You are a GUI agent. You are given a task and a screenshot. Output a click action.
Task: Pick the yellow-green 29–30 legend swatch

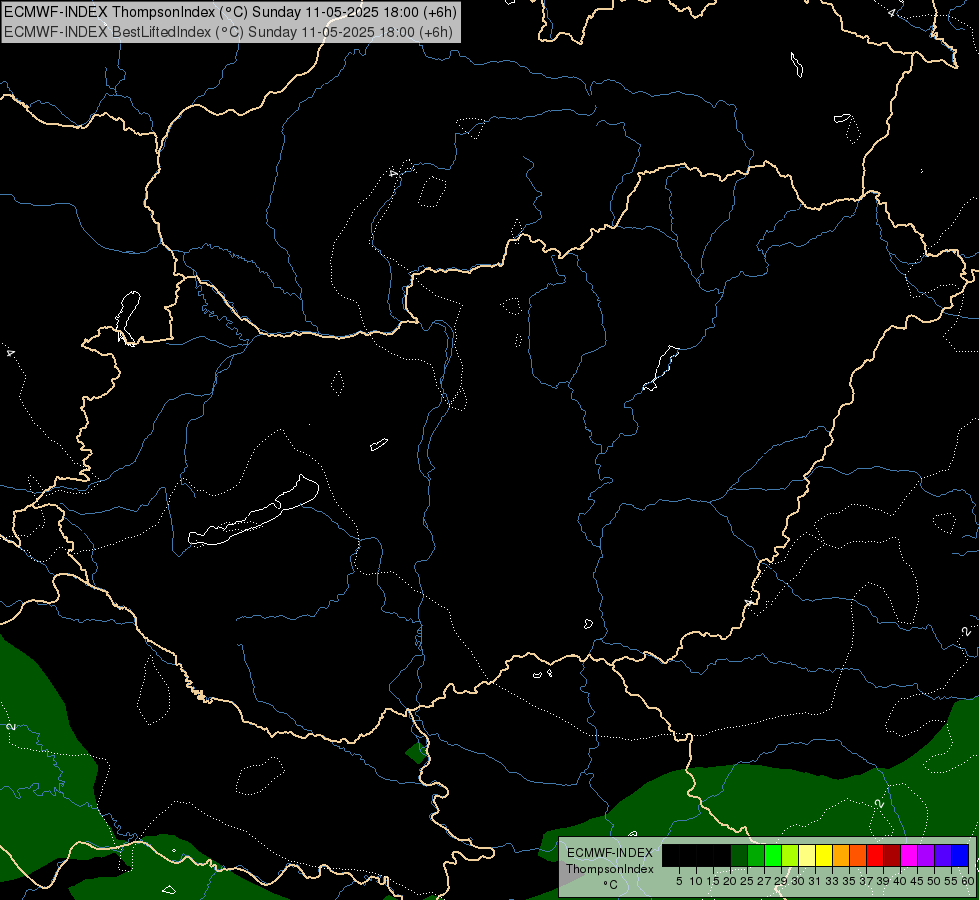click(x=790, y=856)
